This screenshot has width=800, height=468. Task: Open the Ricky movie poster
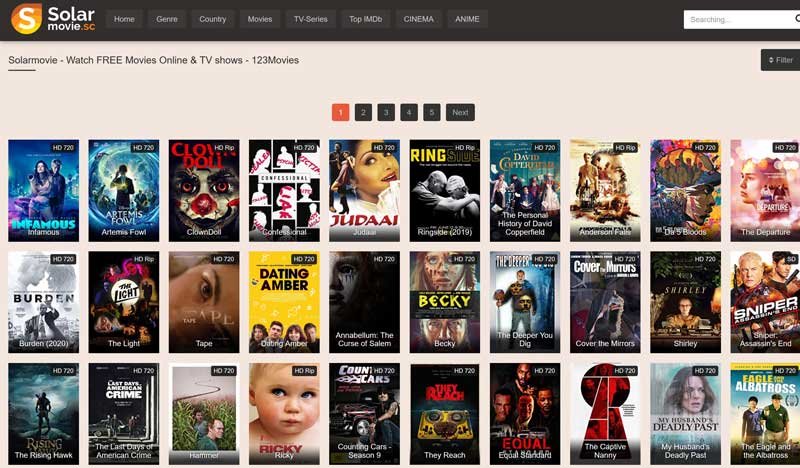(284, 414)
